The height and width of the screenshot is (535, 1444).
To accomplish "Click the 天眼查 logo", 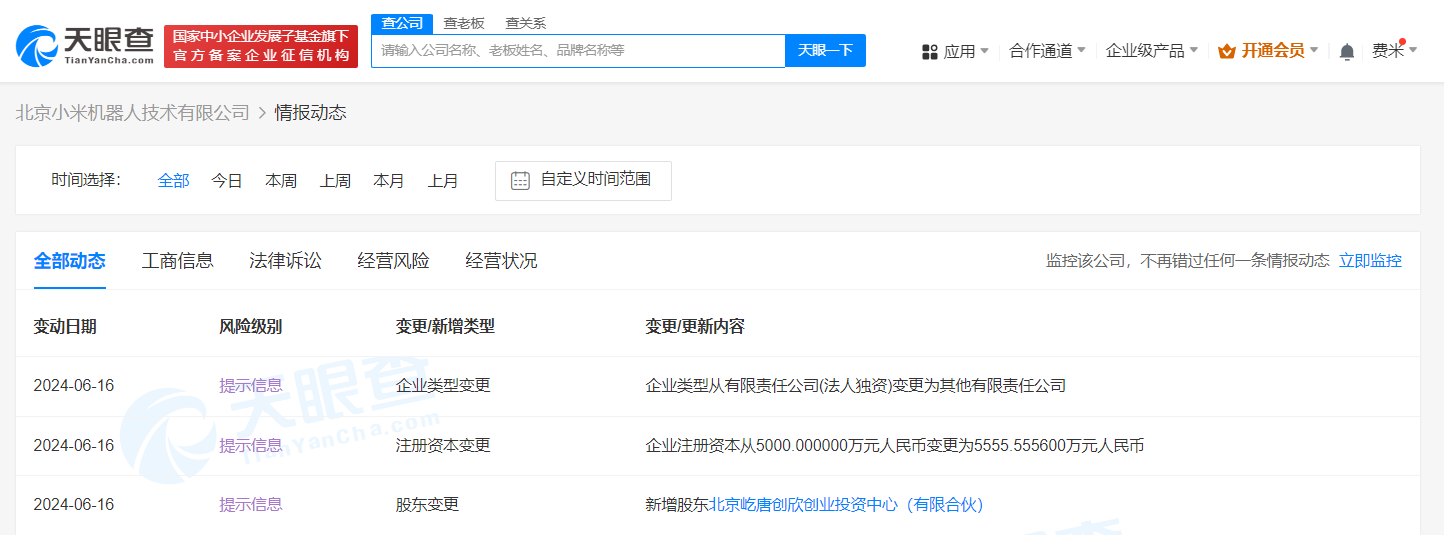I will pyautogui.click(x=85, y=46).
